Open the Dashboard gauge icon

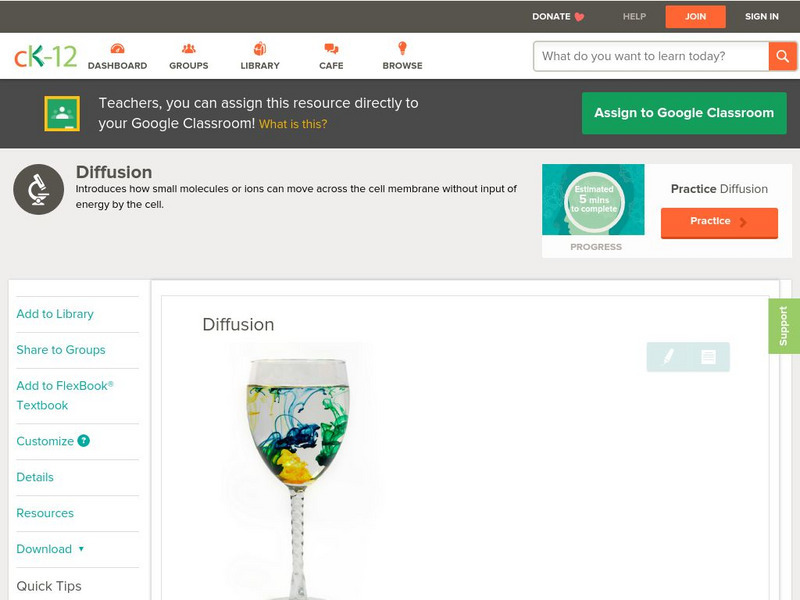point(117,48)
